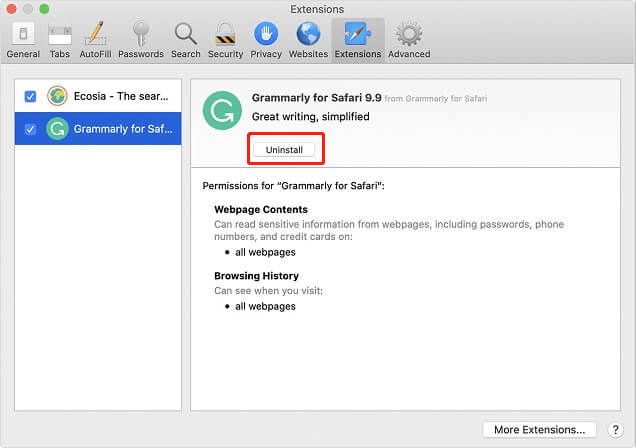The height and width of the screenshot is (448, 636).
Task: Click the Grammarly icon in sidebar list
Action: (x=57, y=129)
